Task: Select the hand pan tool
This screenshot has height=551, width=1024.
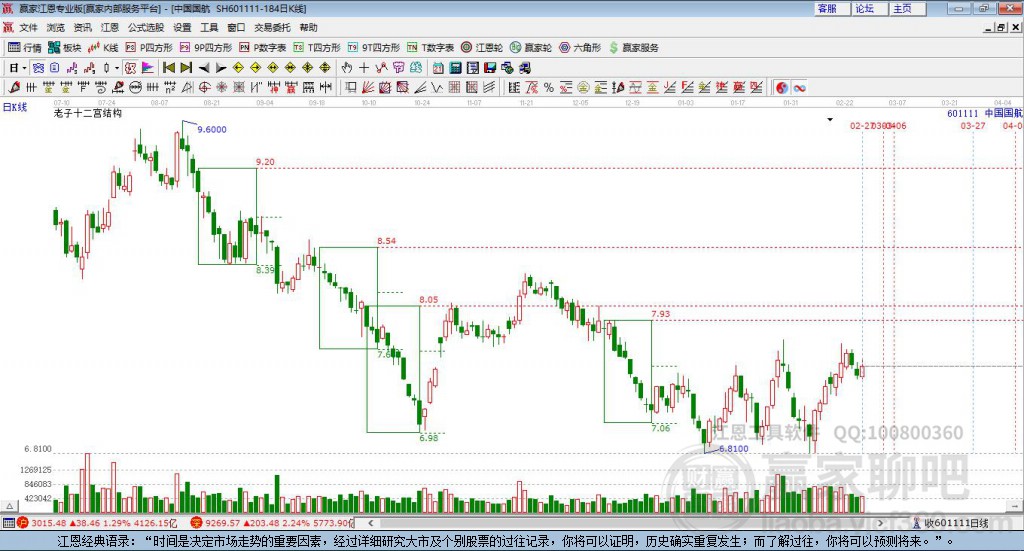Action: 346,68
